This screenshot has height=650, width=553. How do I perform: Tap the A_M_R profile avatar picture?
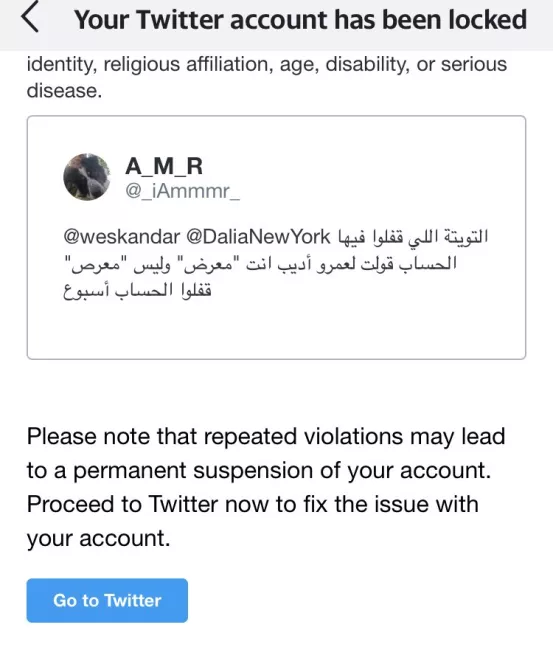point(87,177)
